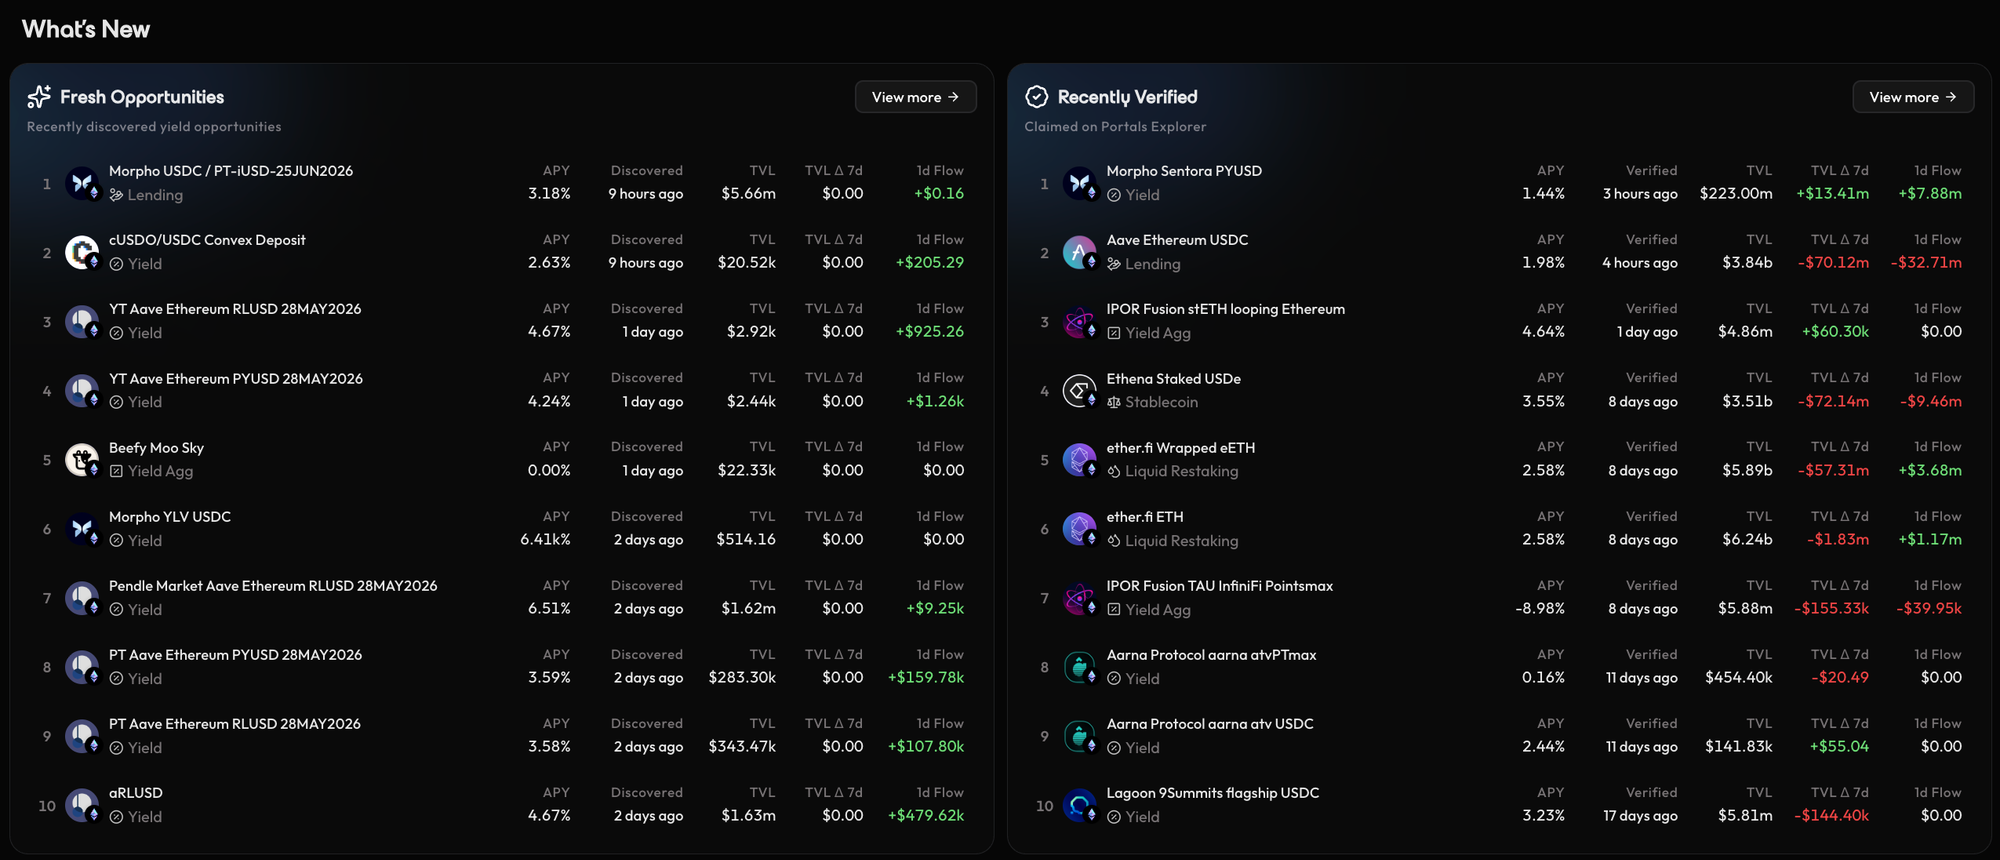The height and width of the screenshot is (860, 2000).
Task: Click the logo of PT Aave Ethereum PYUSD 28MAY2026
Action: [82, 666]
